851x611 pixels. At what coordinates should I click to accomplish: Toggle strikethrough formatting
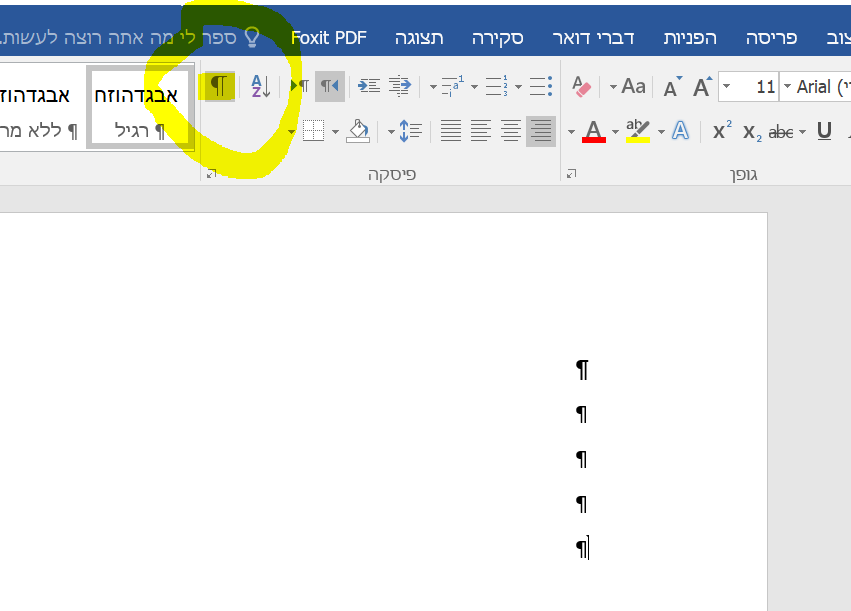coord(781,132)
